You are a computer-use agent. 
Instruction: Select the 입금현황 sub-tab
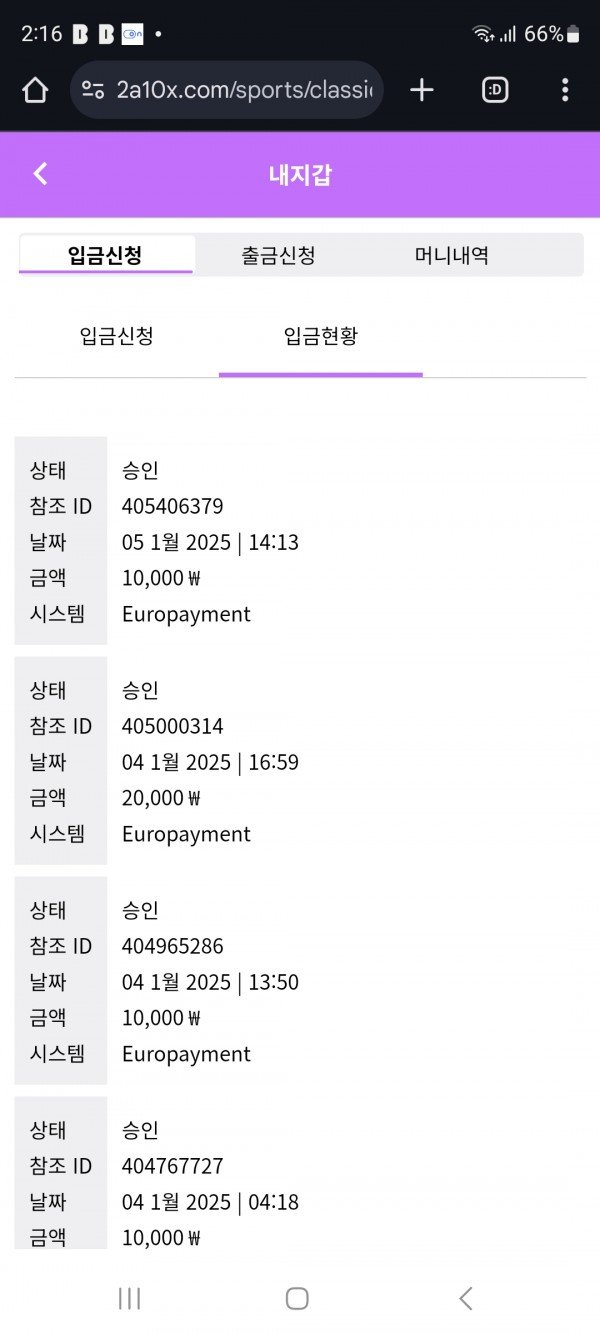click(x=321, y=336)
